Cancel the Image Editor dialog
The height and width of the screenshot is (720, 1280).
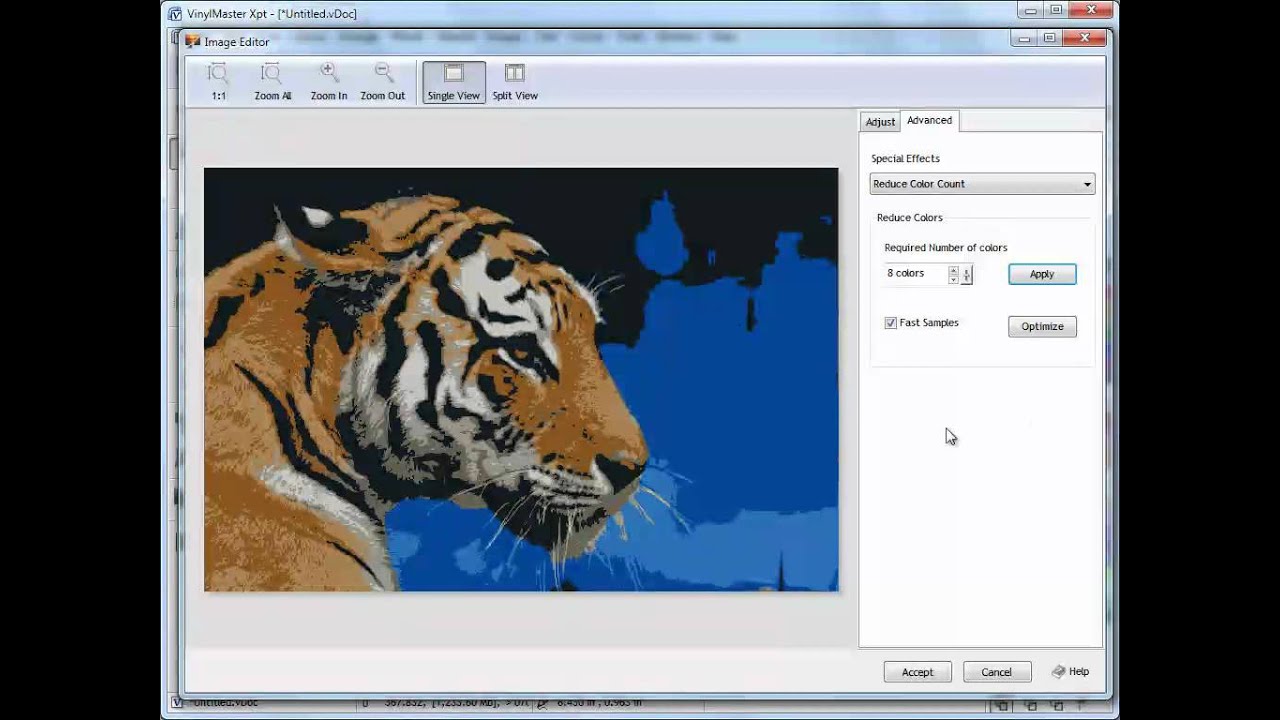[996, 672]
